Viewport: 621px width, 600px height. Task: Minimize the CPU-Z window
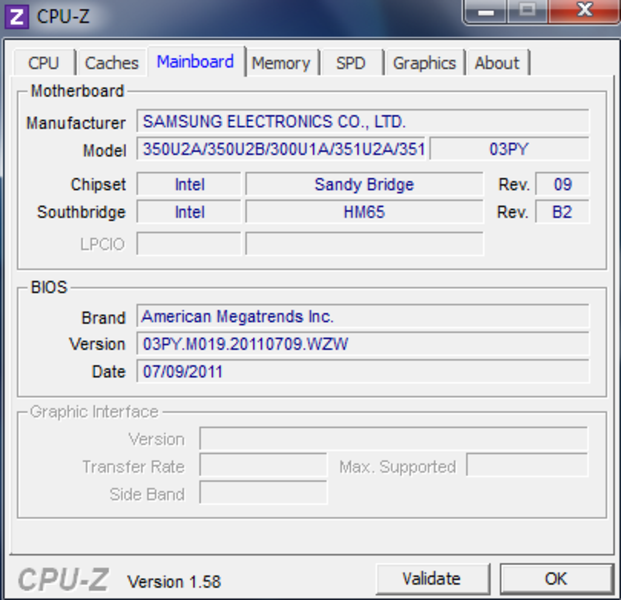coord(486,11)
